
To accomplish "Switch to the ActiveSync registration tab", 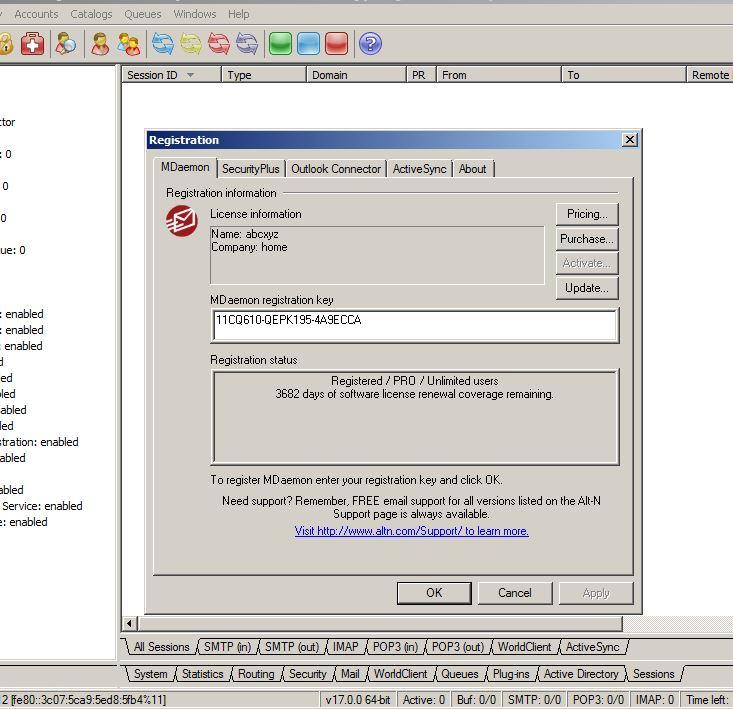I will pyautogui.click(x=419, y=169).
